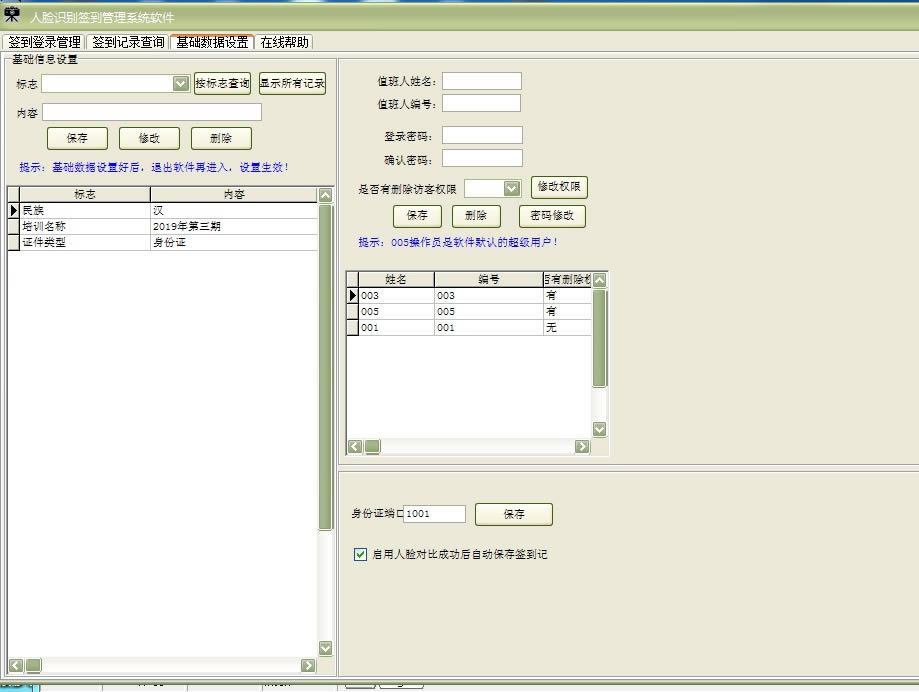Click right arrow of operator table scrollbar

coord(582,447)
